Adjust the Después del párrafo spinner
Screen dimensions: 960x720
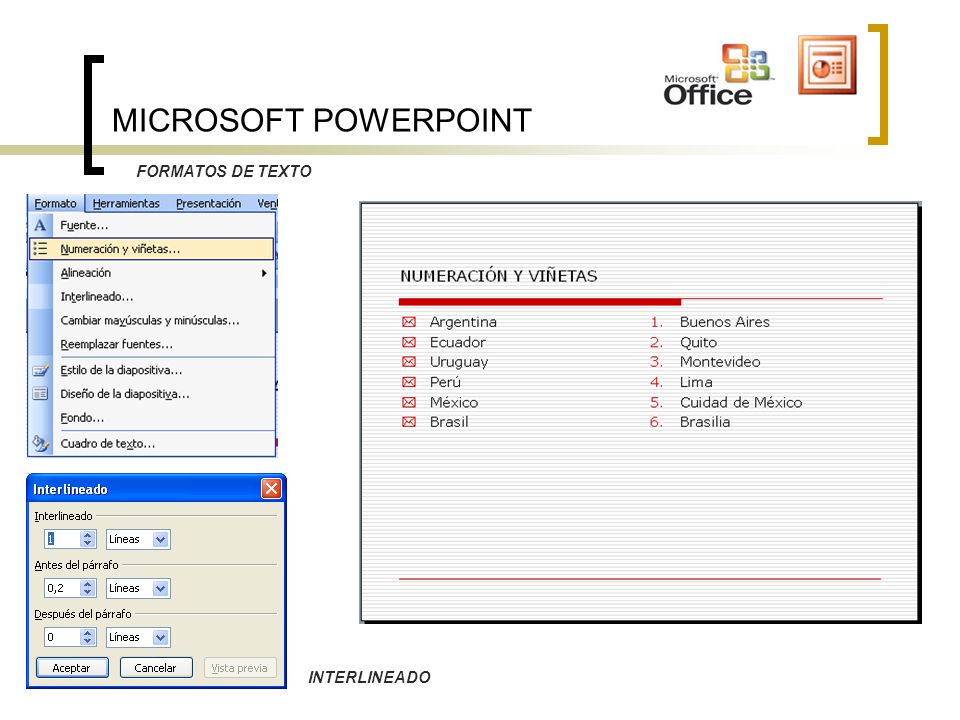coord(88,637)
